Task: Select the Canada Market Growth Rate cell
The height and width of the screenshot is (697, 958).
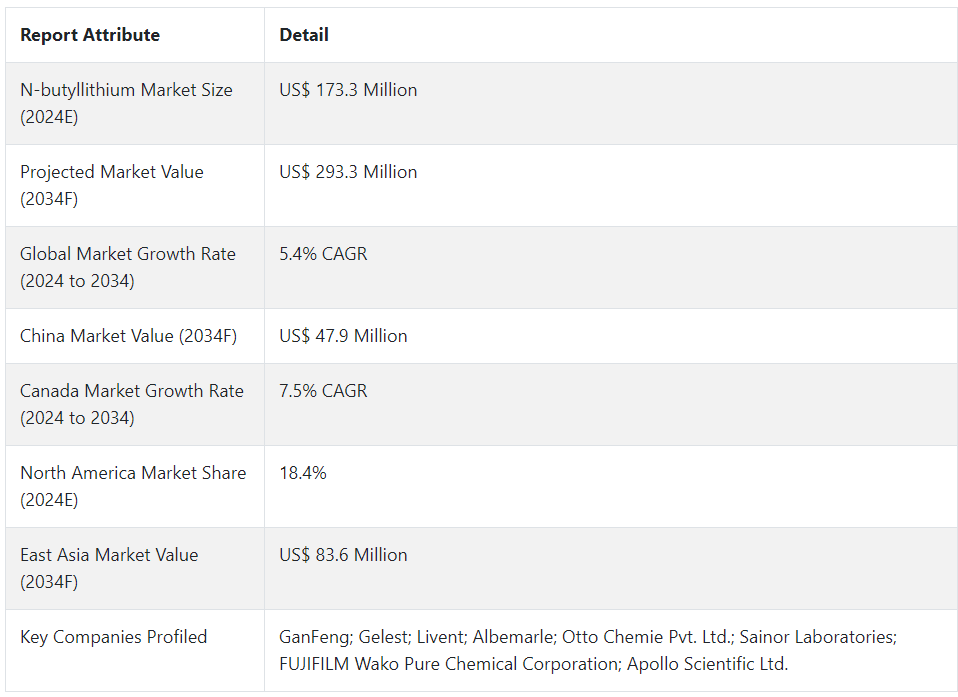Action: click(x=135, y=404)
